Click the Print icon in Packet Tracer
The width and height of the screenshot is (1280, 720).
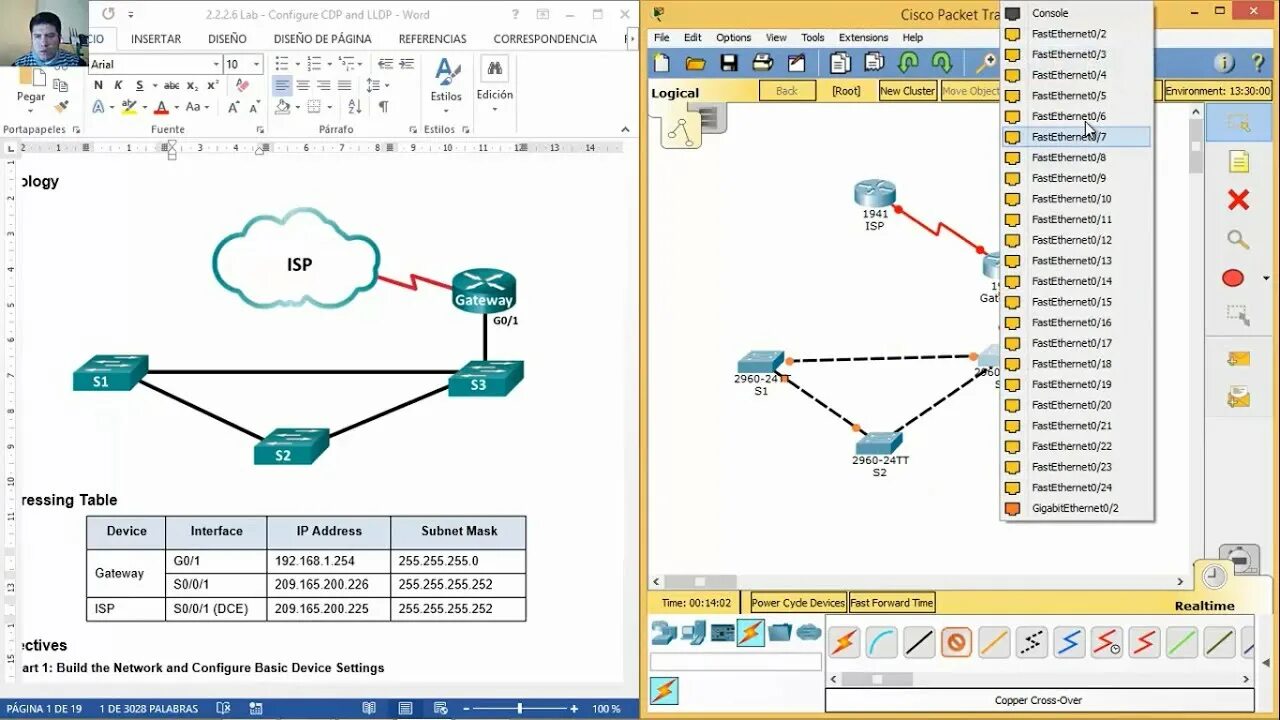pyautogui.click(x=762, y=64)
